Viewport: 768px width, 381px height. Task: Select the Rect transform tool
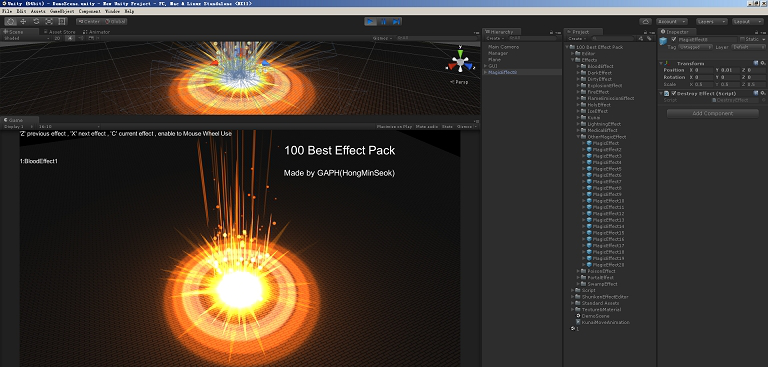click(x=62, y=22)
